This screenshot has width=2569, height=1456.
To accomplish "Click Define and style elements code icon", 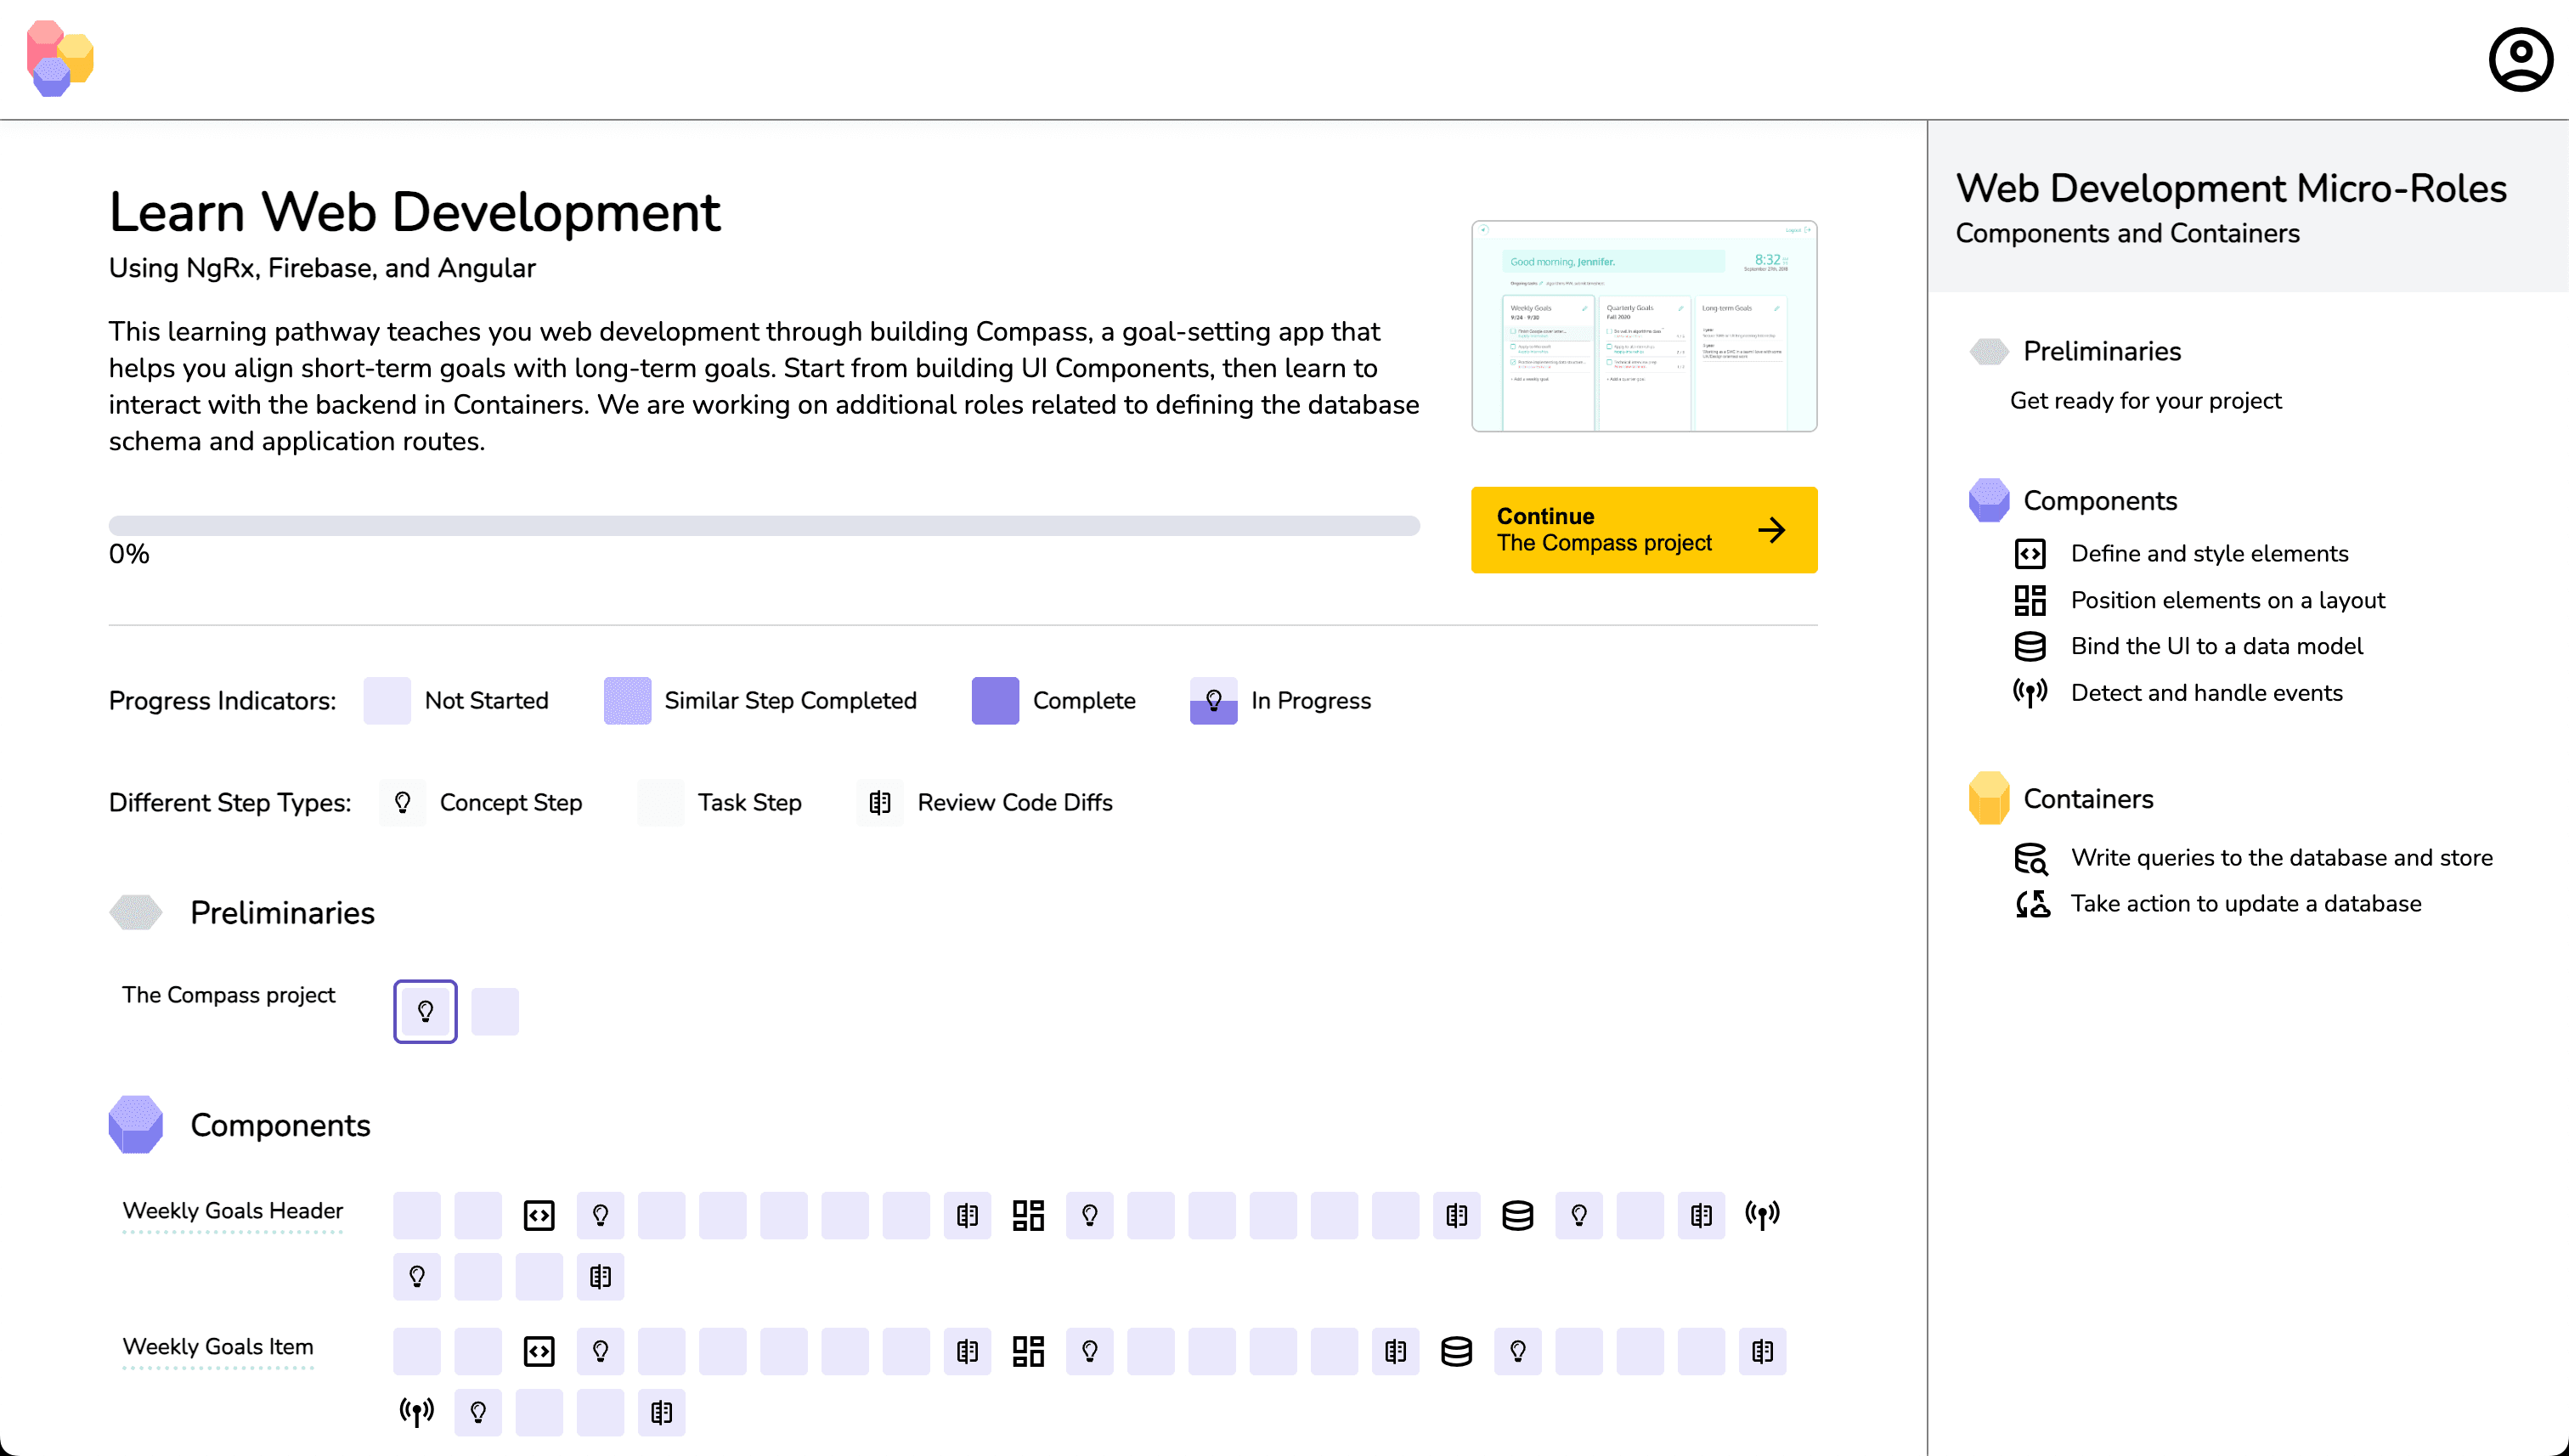I will [x=2029, y=554].
